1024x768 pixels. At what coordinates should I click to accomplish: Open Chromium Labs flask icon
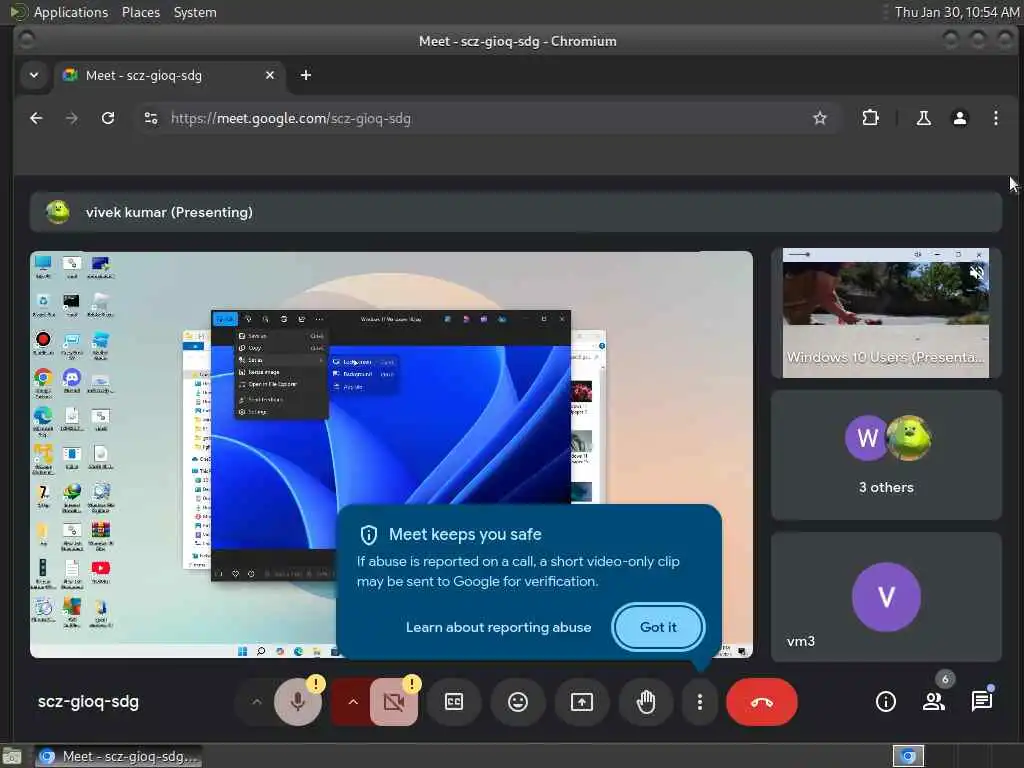click(x=923, y=118)
